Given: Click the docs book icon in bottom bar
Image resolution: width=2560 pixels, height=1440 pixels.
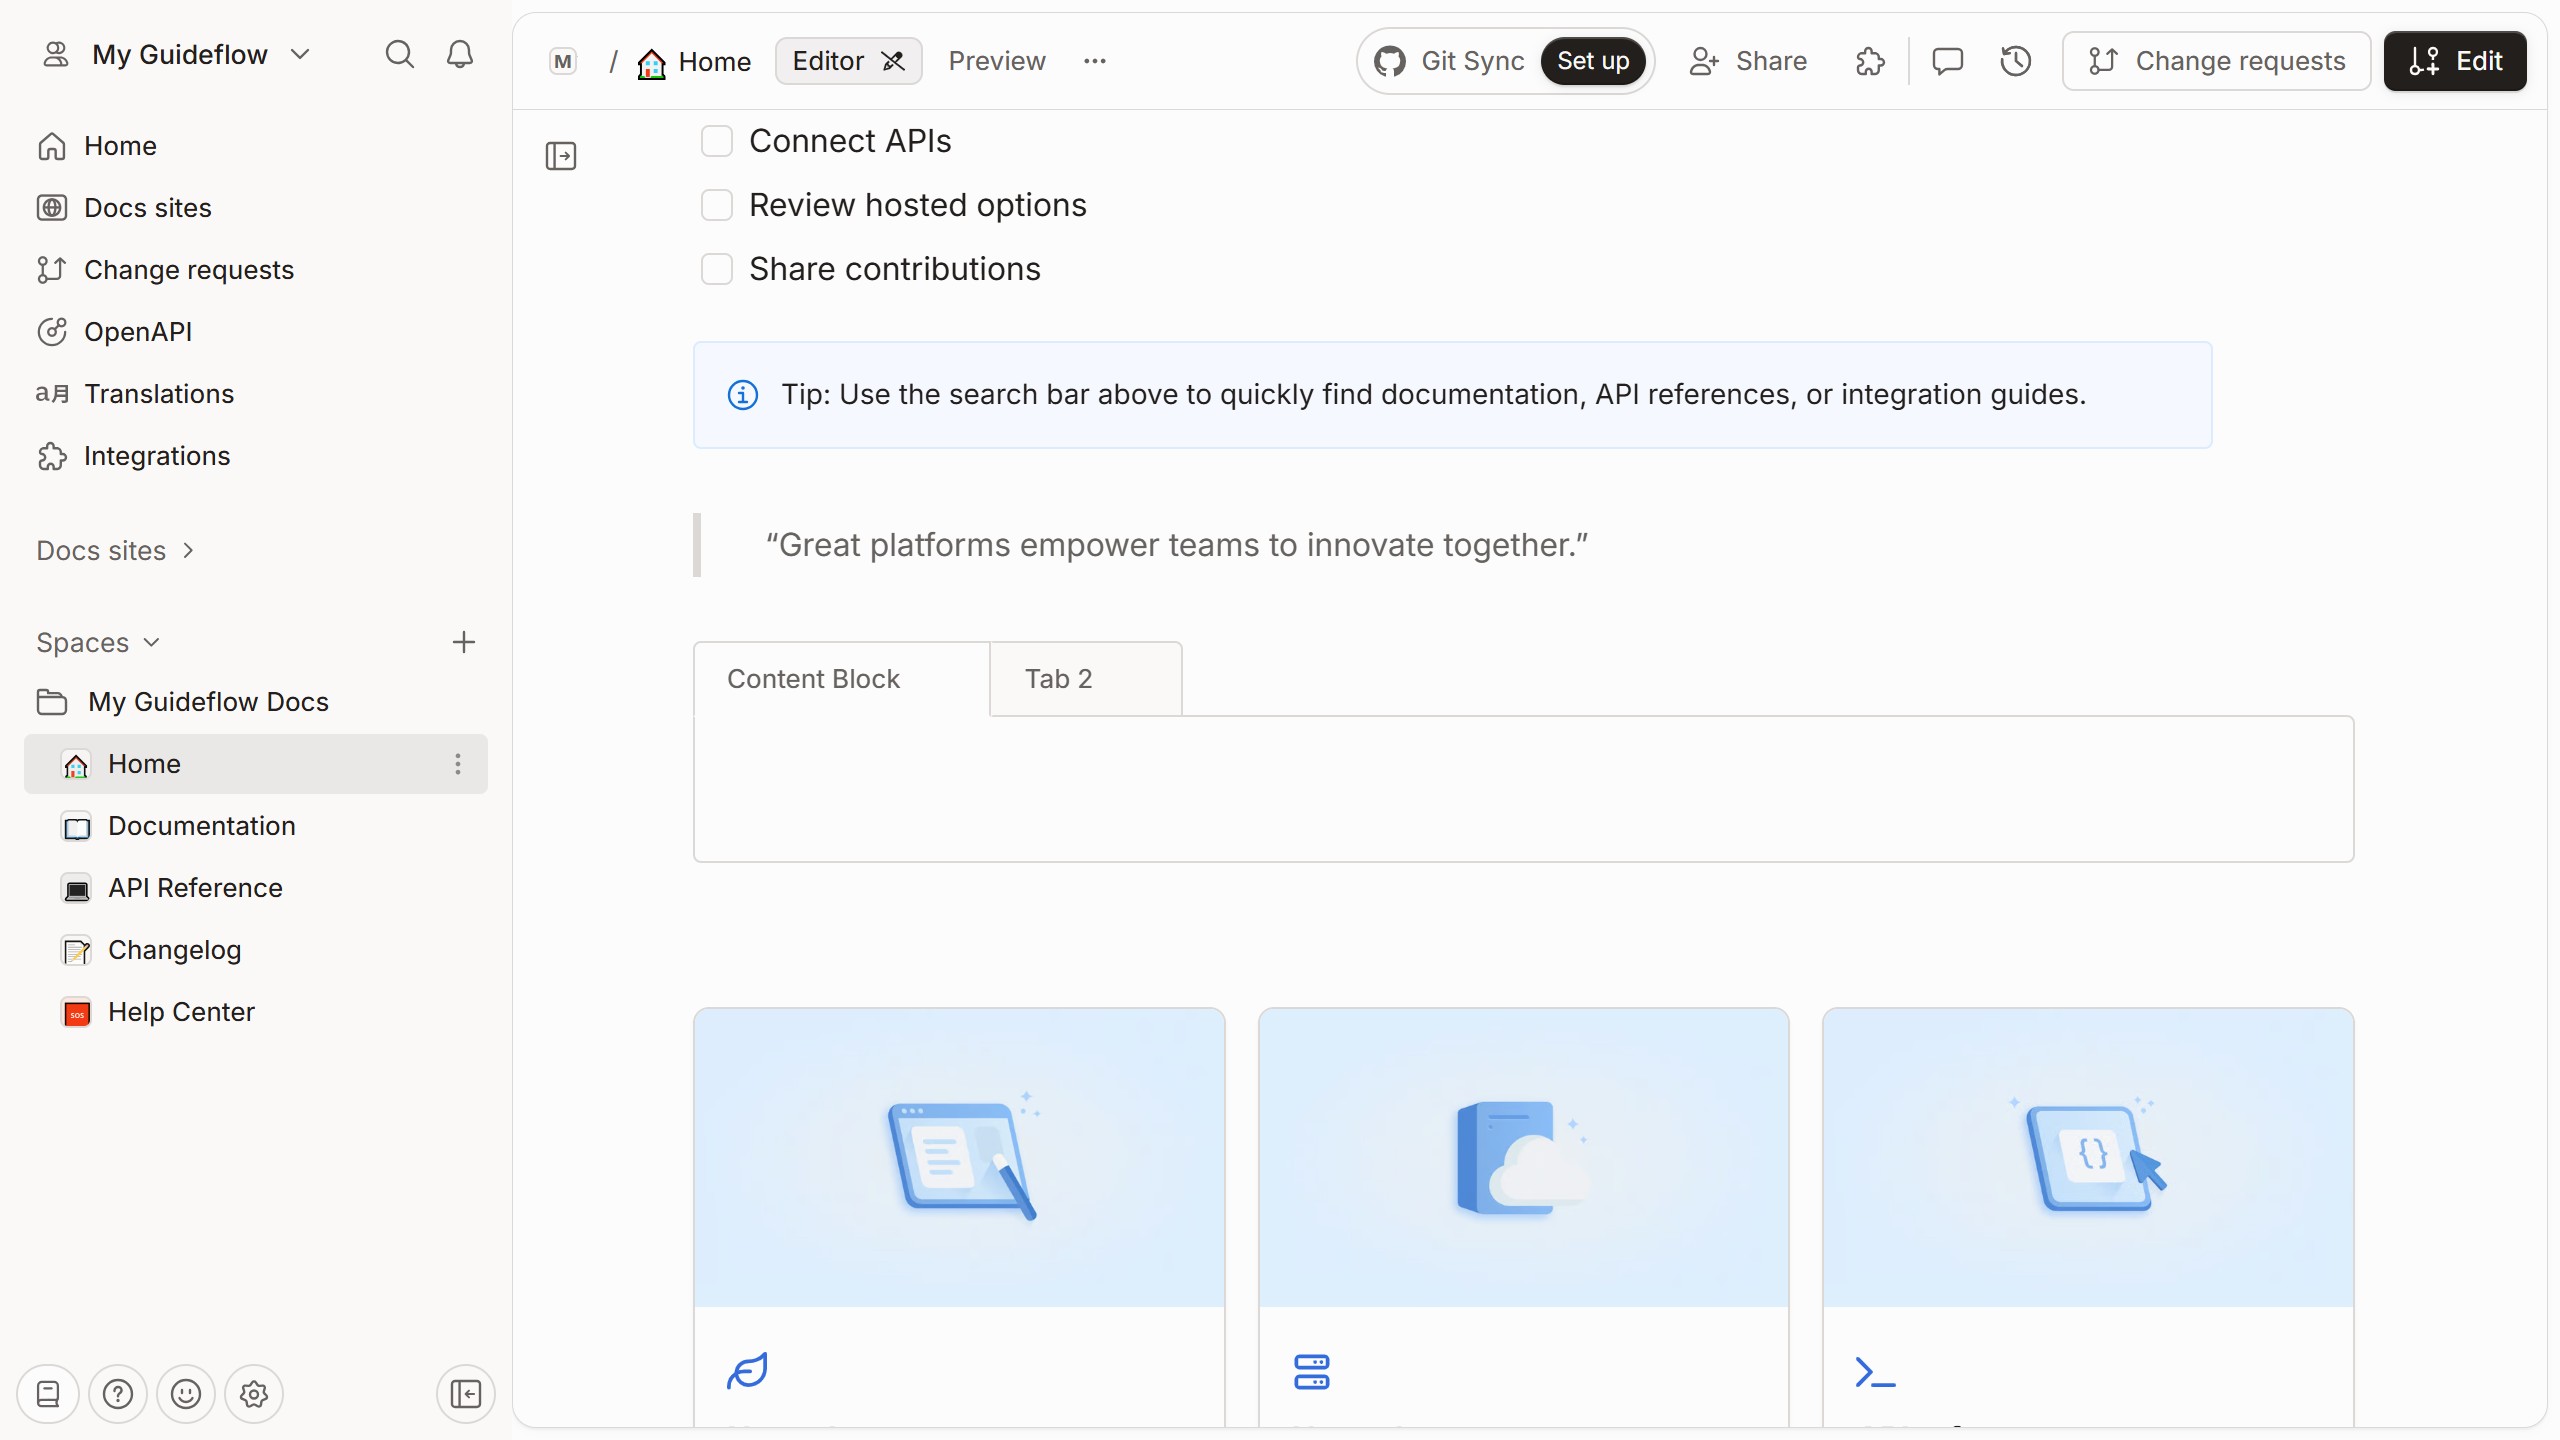Looking at the screenshot, I should [48, 1394].
